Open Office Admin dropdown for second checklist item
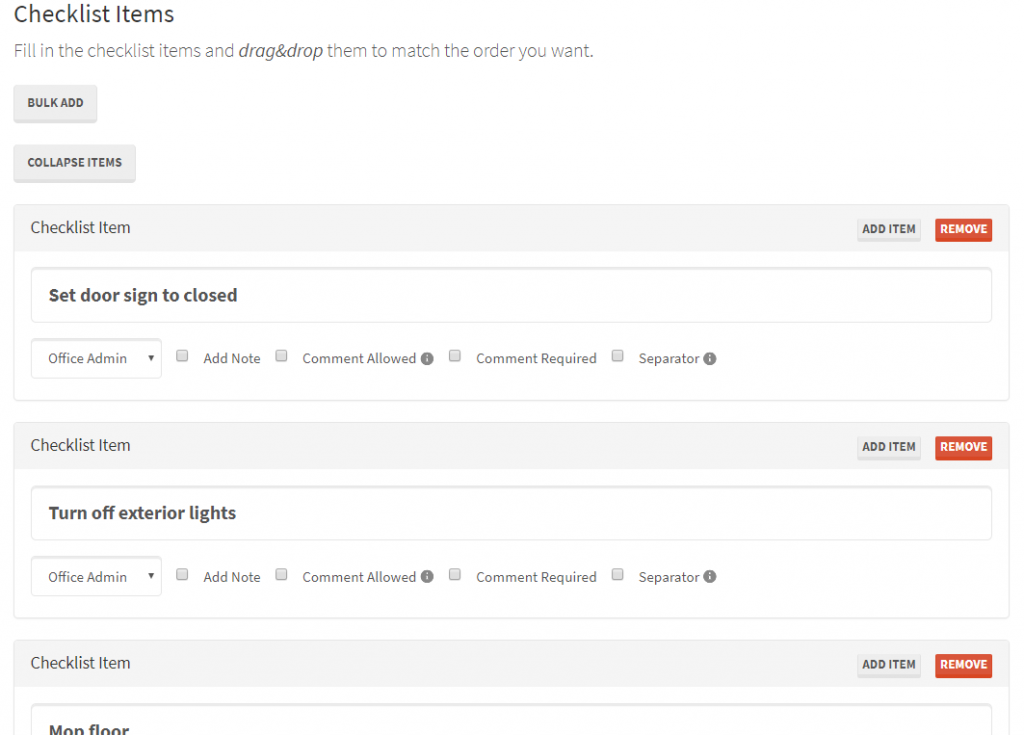The width and height of the screenshot is (1024, 735). point(96,577)
